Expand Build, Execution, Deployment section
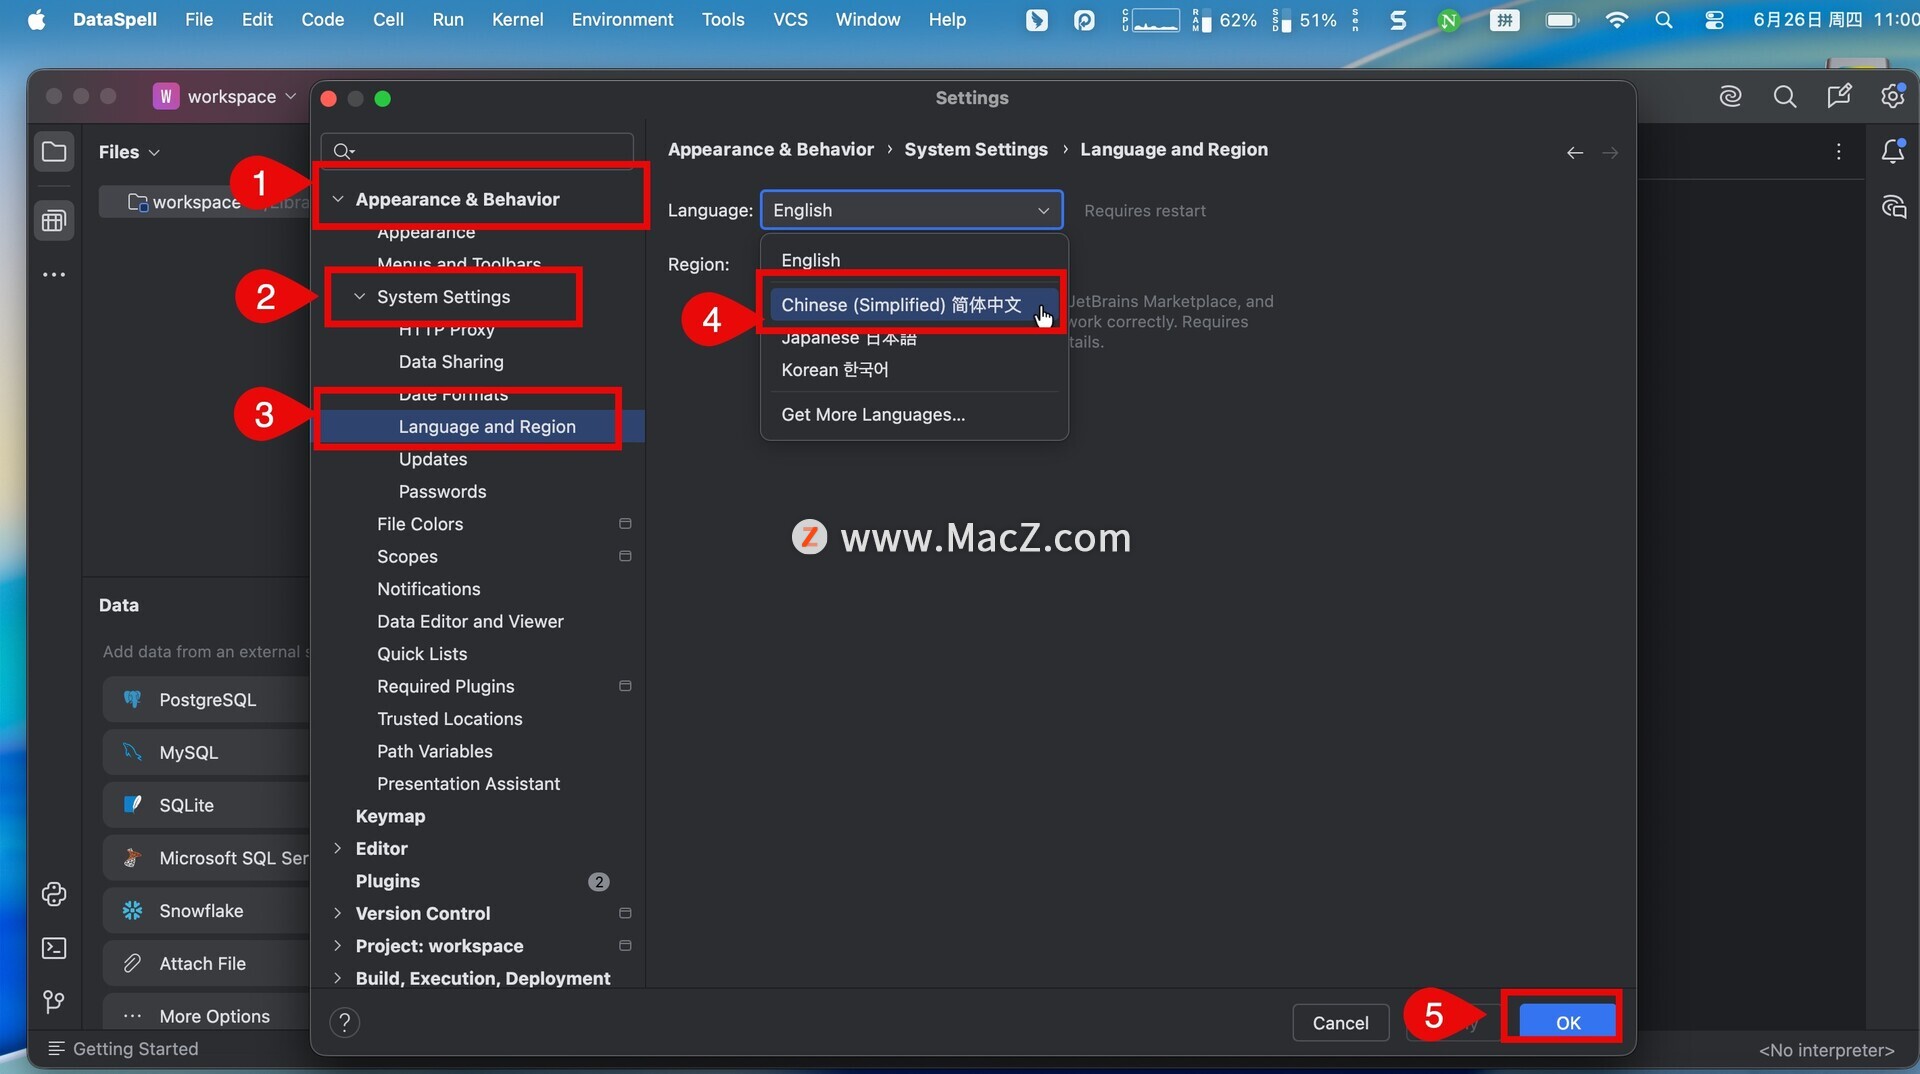 pos(338,978)
